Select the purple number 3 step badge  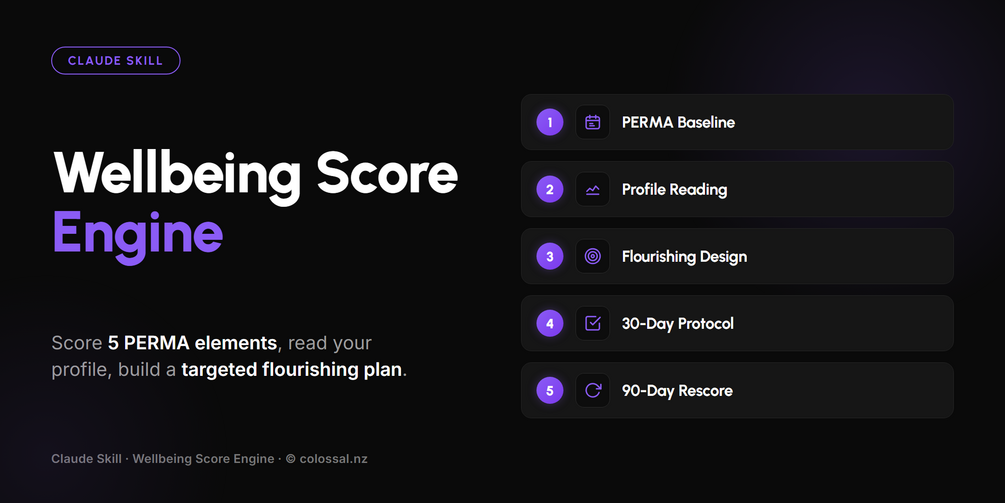pos(550,256)
